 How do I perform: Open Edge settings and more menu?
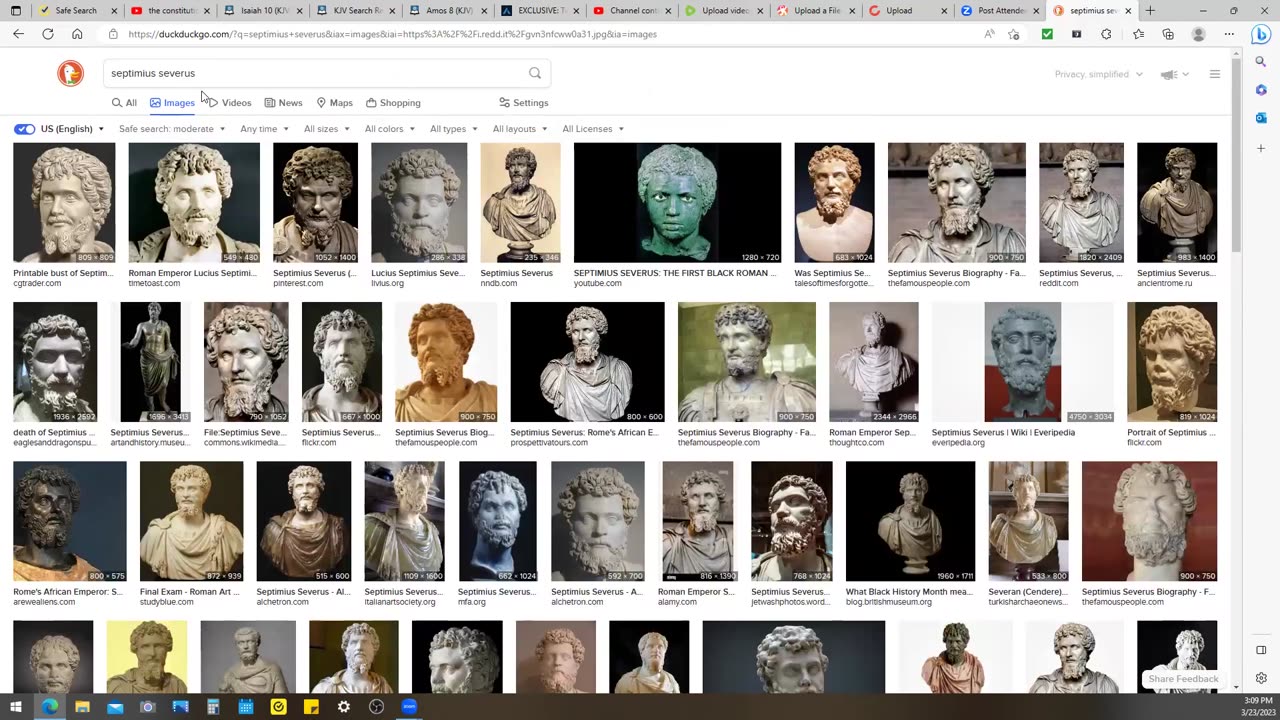tap(1229, 34)
